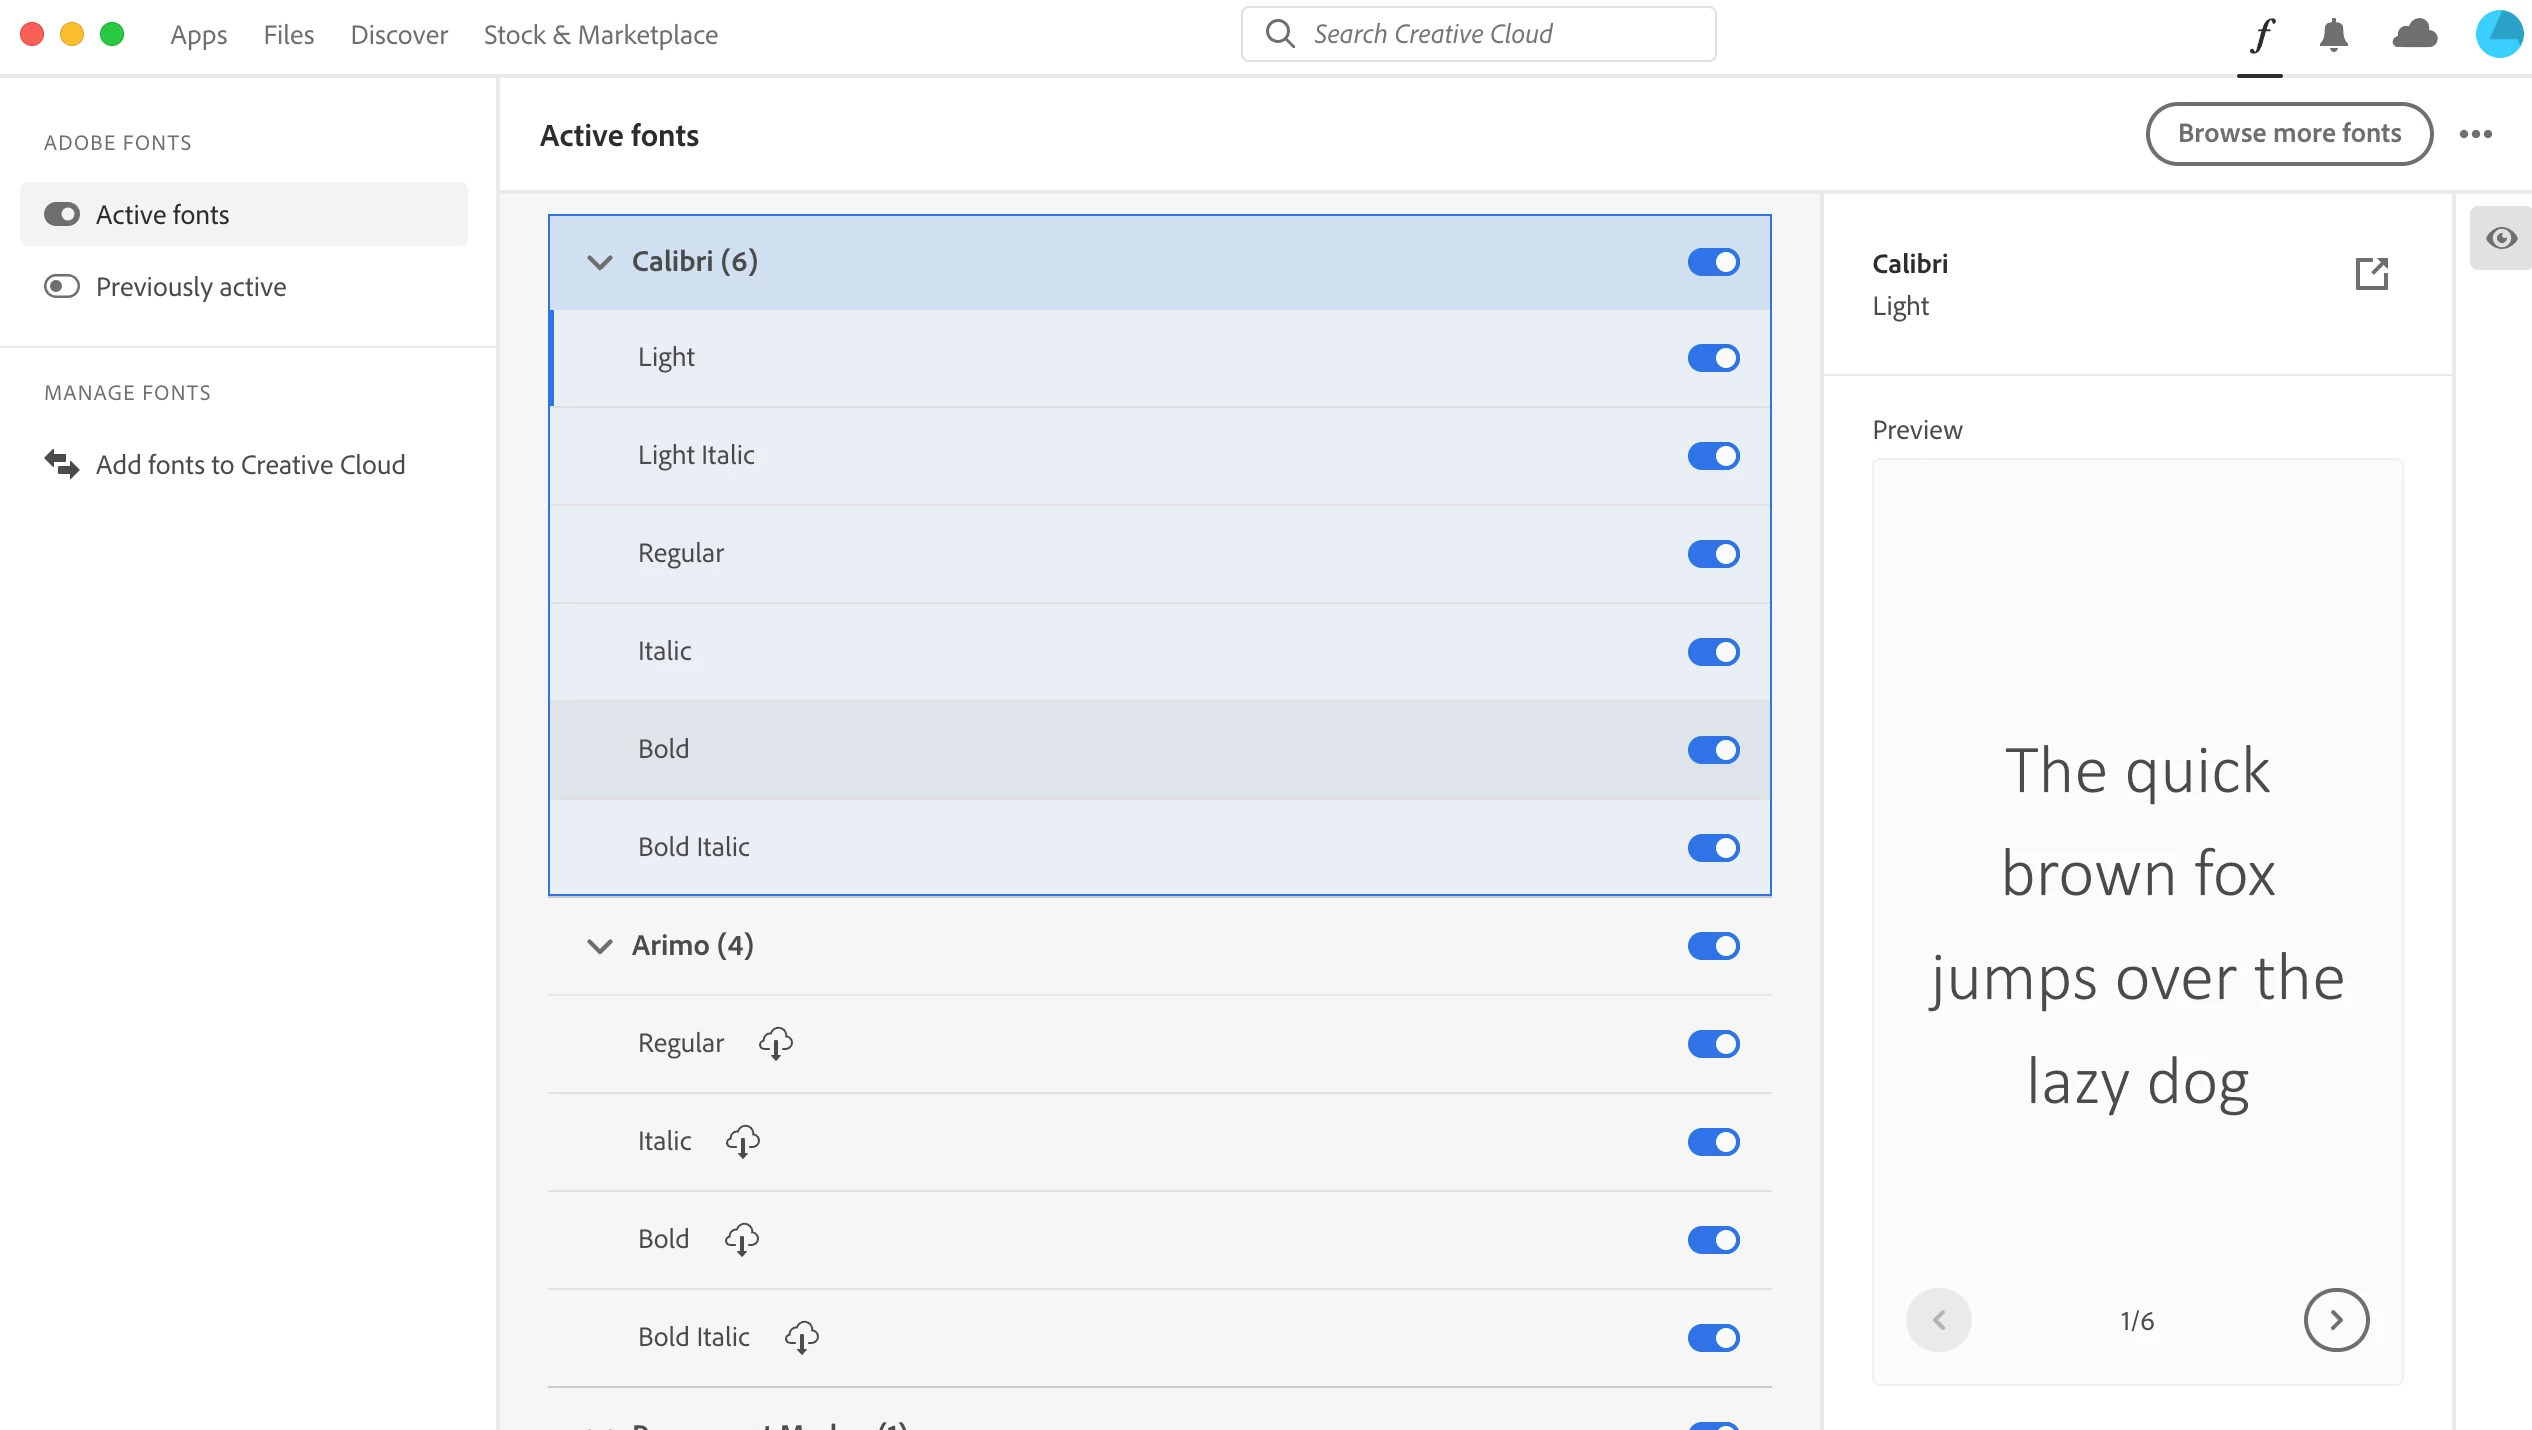Click the user profile avatar

(2502, 34)
